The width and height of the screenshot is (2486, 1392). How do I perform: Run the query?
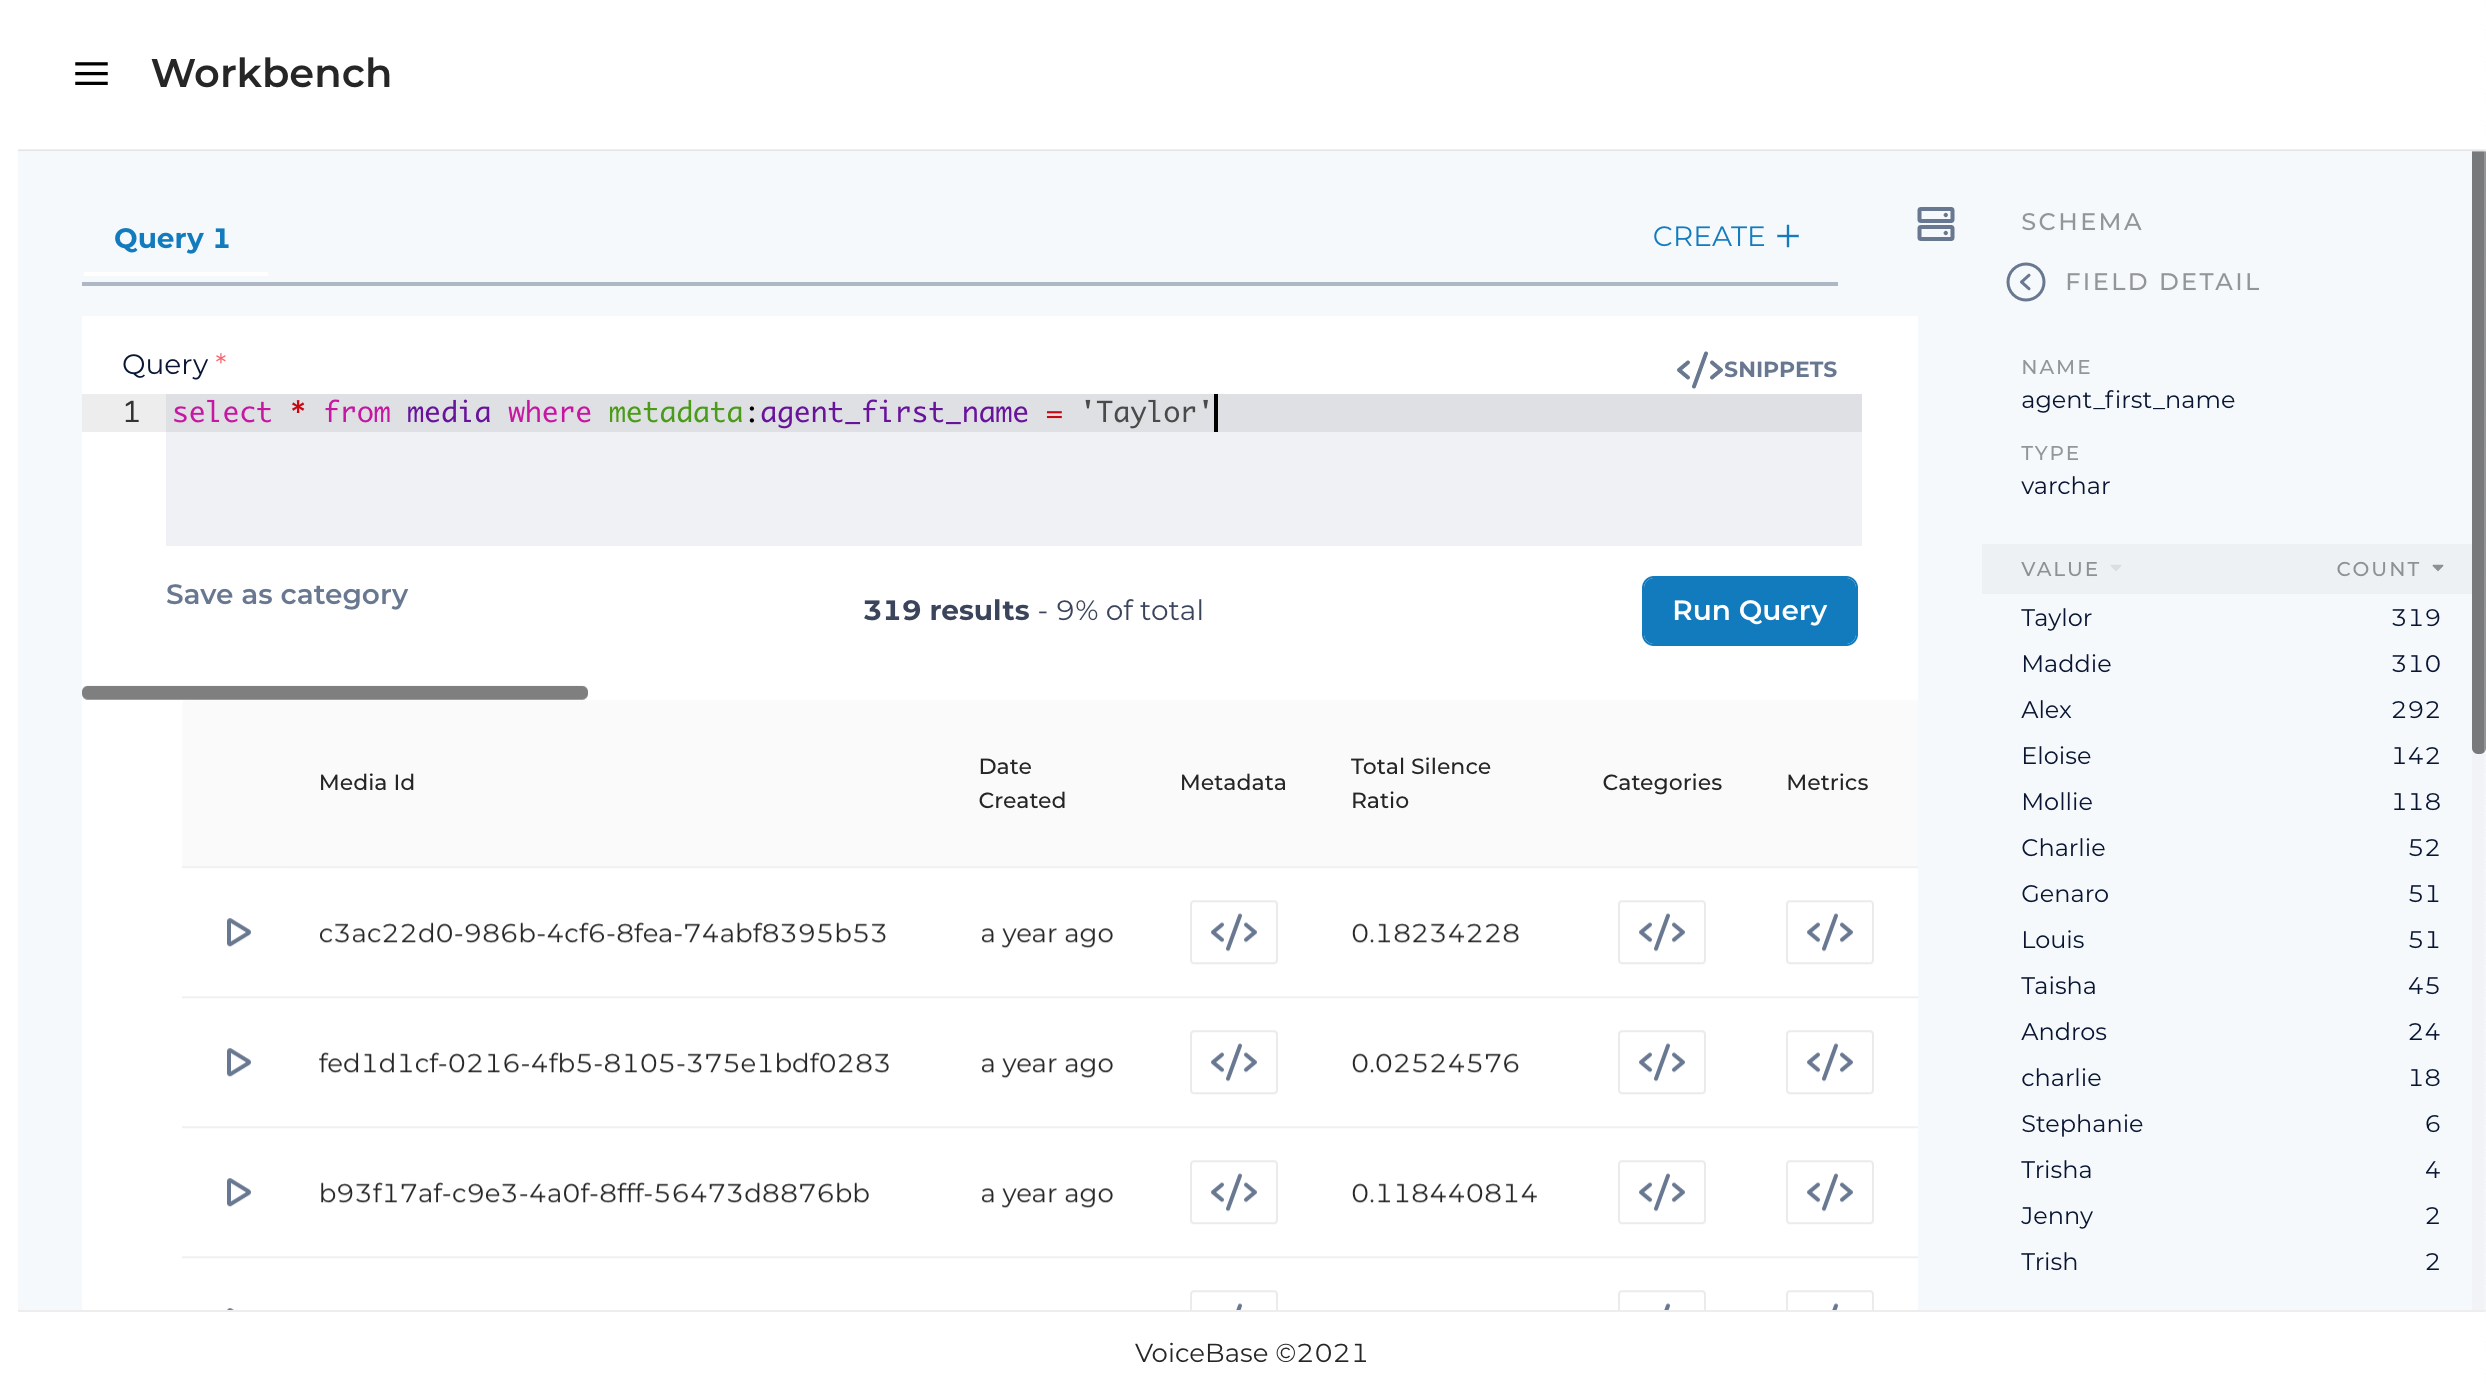point(1749,611)
